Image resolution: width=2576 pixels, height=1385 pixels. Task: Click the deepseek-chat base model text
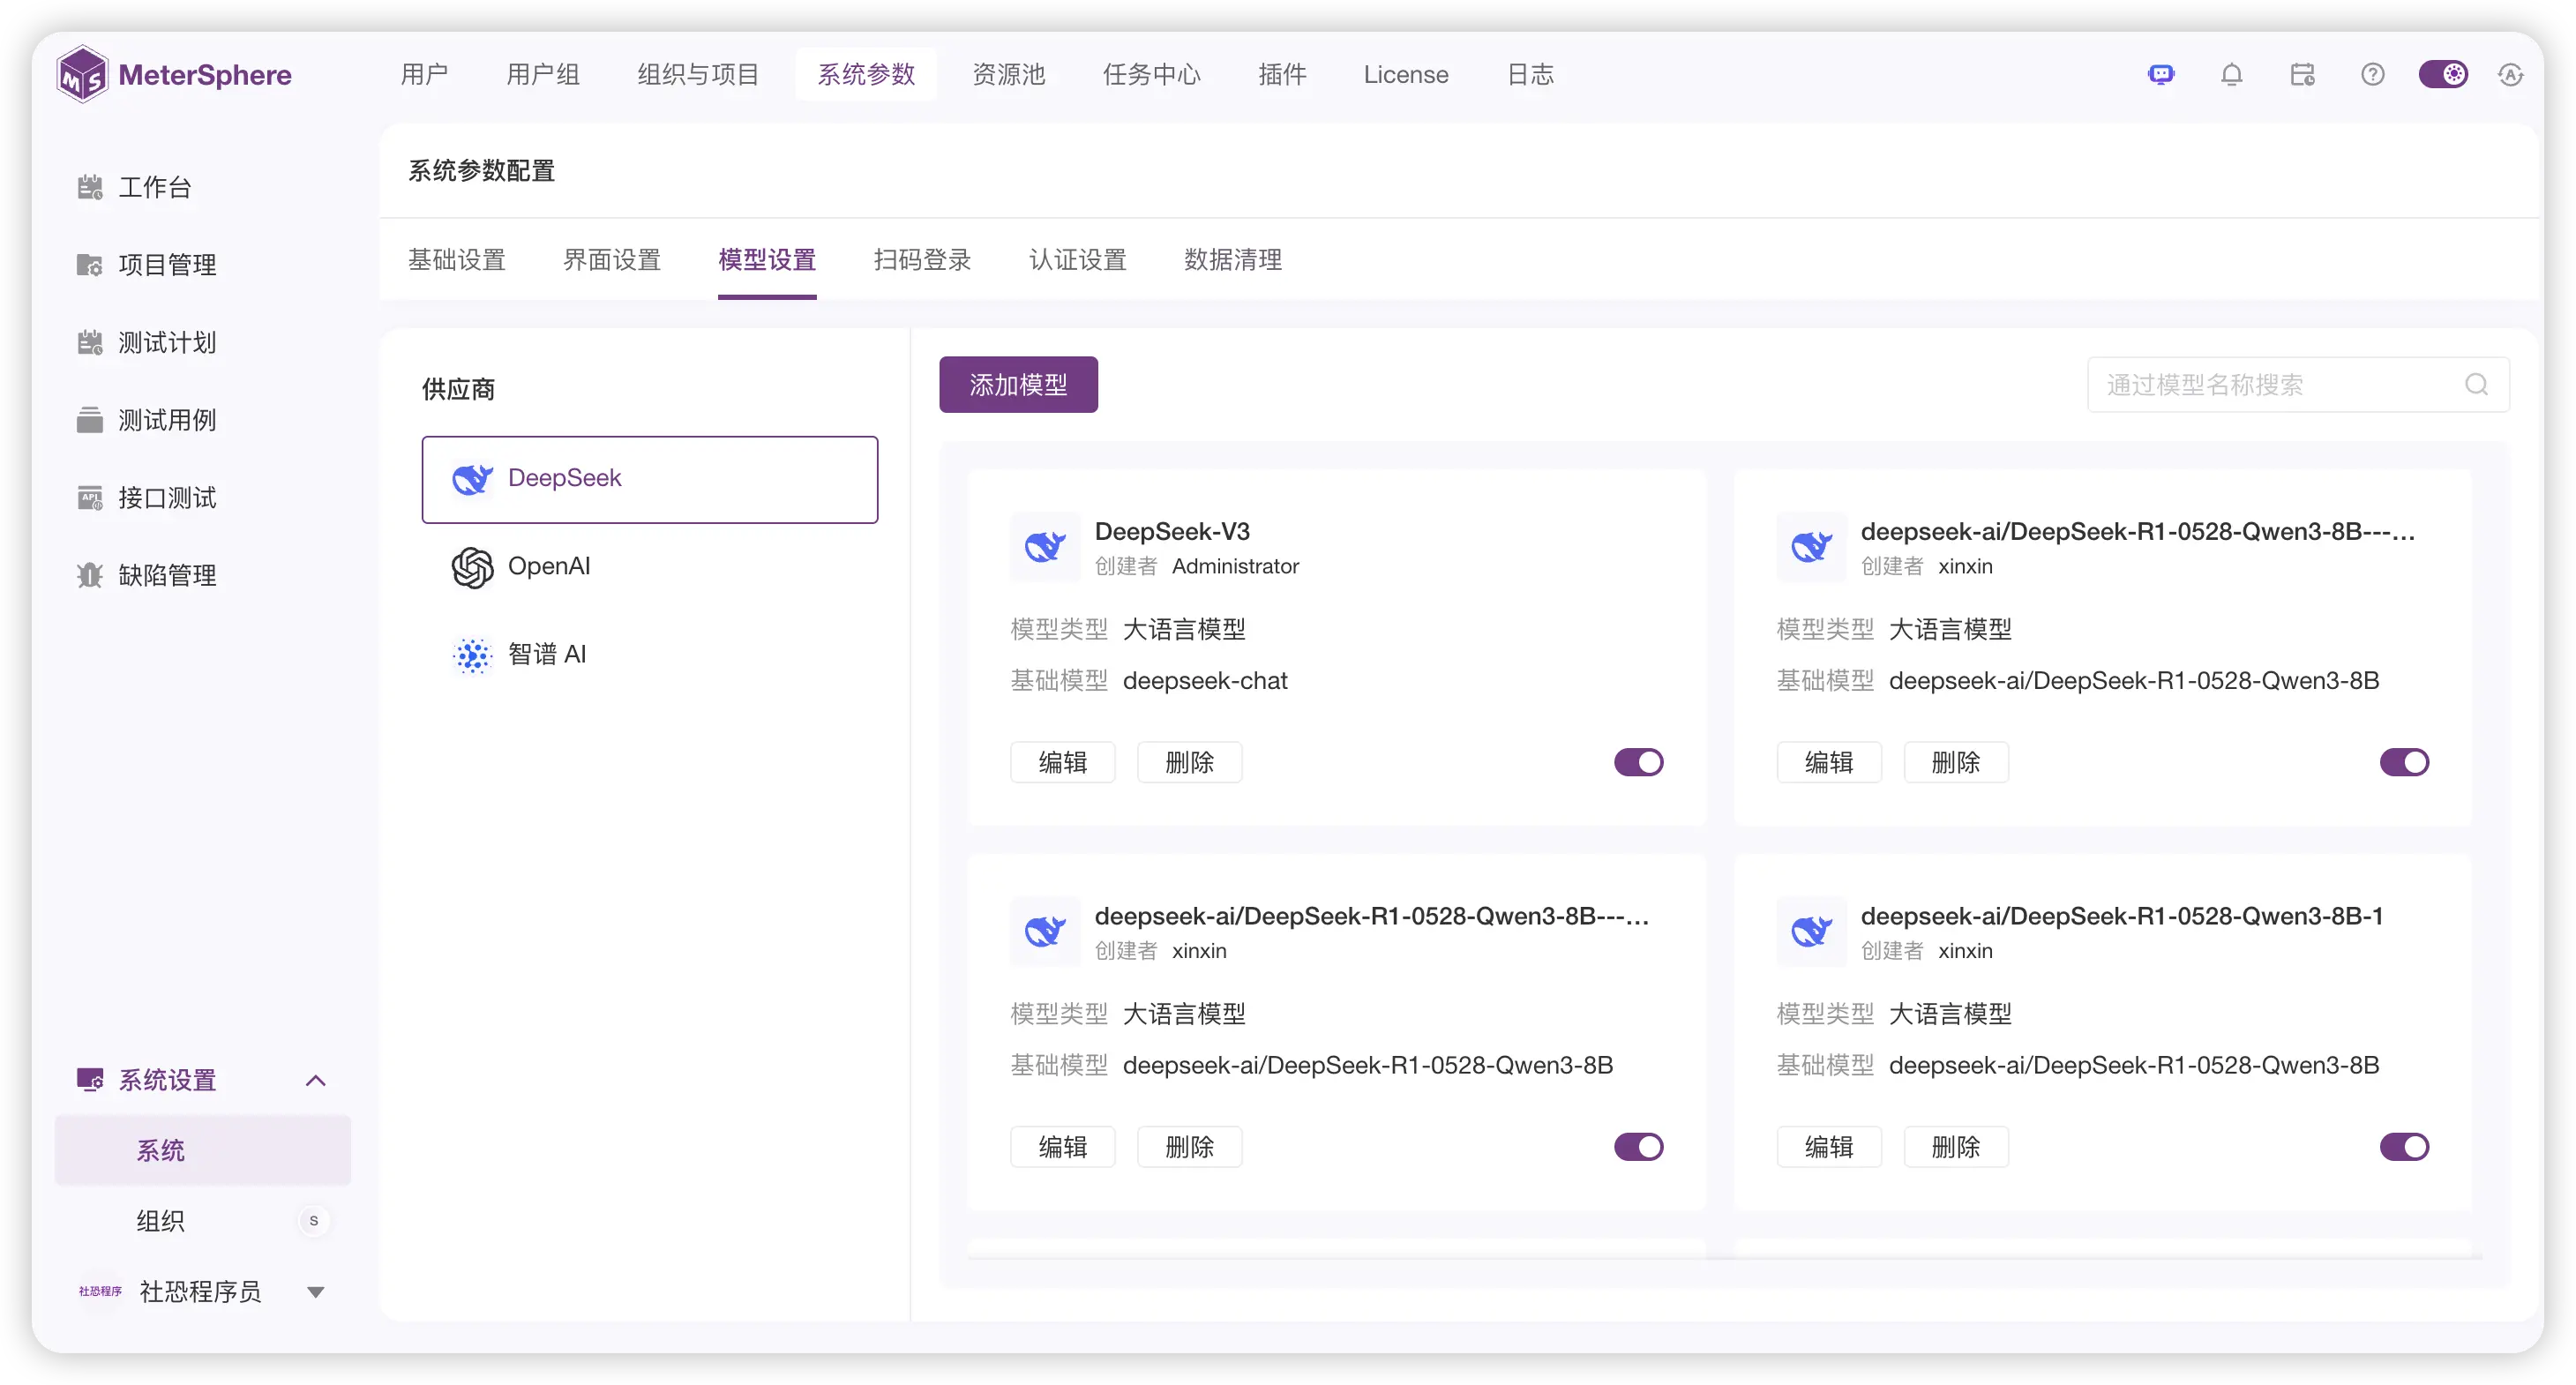(1205, 681)
